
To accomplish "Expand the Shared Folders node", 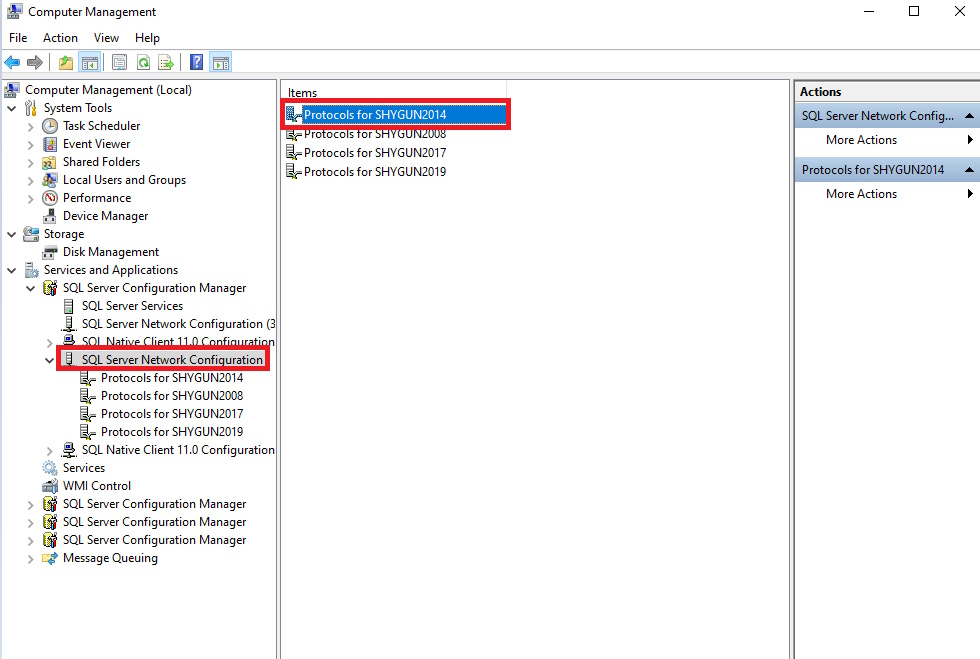I will click(31, 163).
